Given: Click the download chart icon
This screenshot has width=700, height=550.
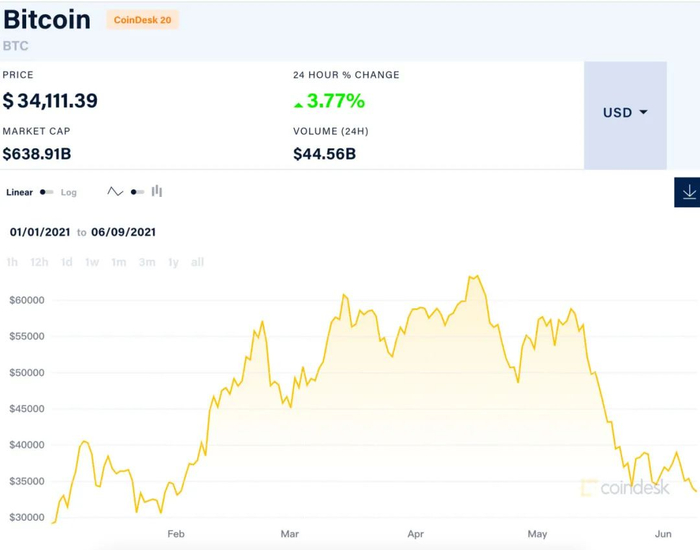Looking at the screenshot, I should pos(688,192).
